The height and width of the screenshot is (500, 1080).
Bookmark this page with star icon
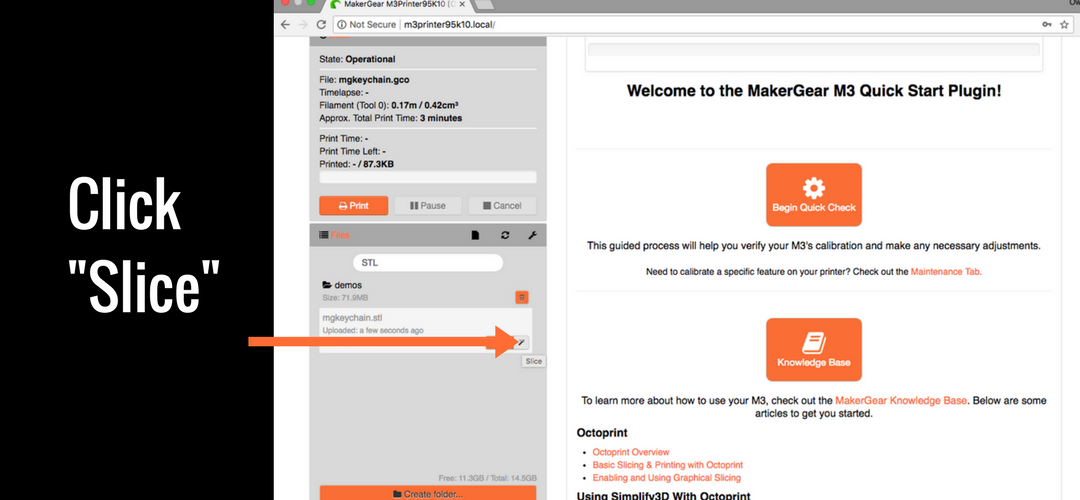[1066, 24]
